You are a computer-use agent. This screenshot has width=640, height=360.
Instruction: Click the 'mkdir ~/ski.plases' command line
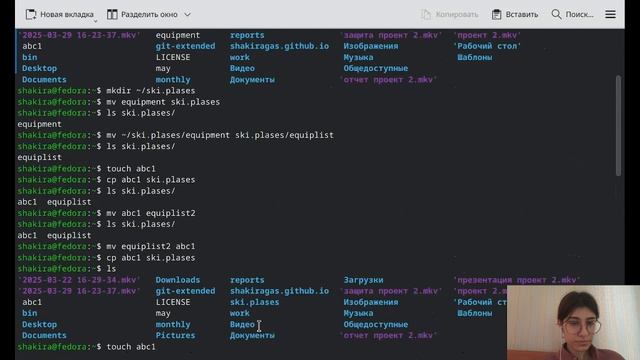click(x=151, y=91)
